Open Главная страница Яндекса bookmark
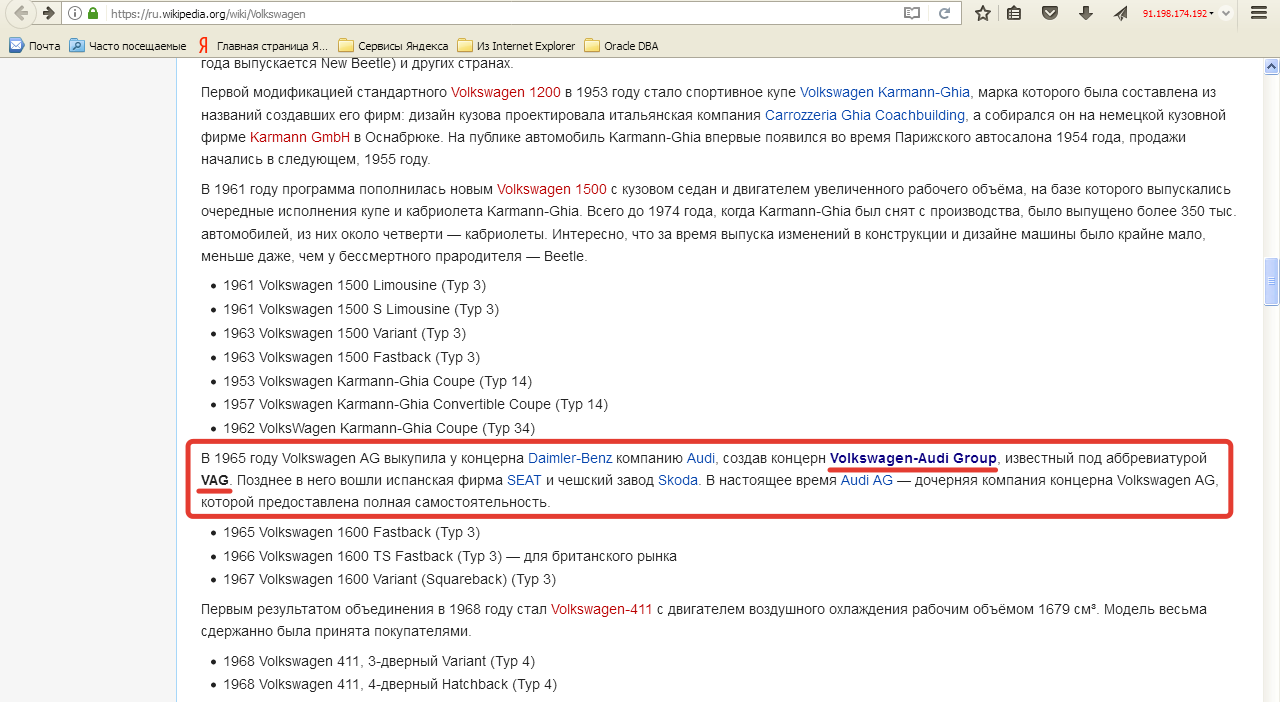 pos(263,45)
